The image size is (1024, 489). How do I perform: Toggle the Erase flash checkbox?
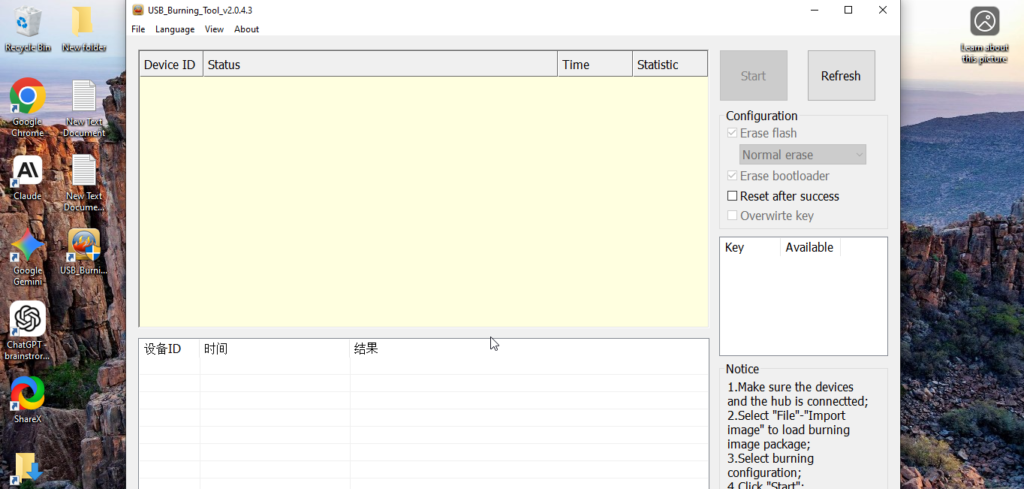tap(732, 133)
